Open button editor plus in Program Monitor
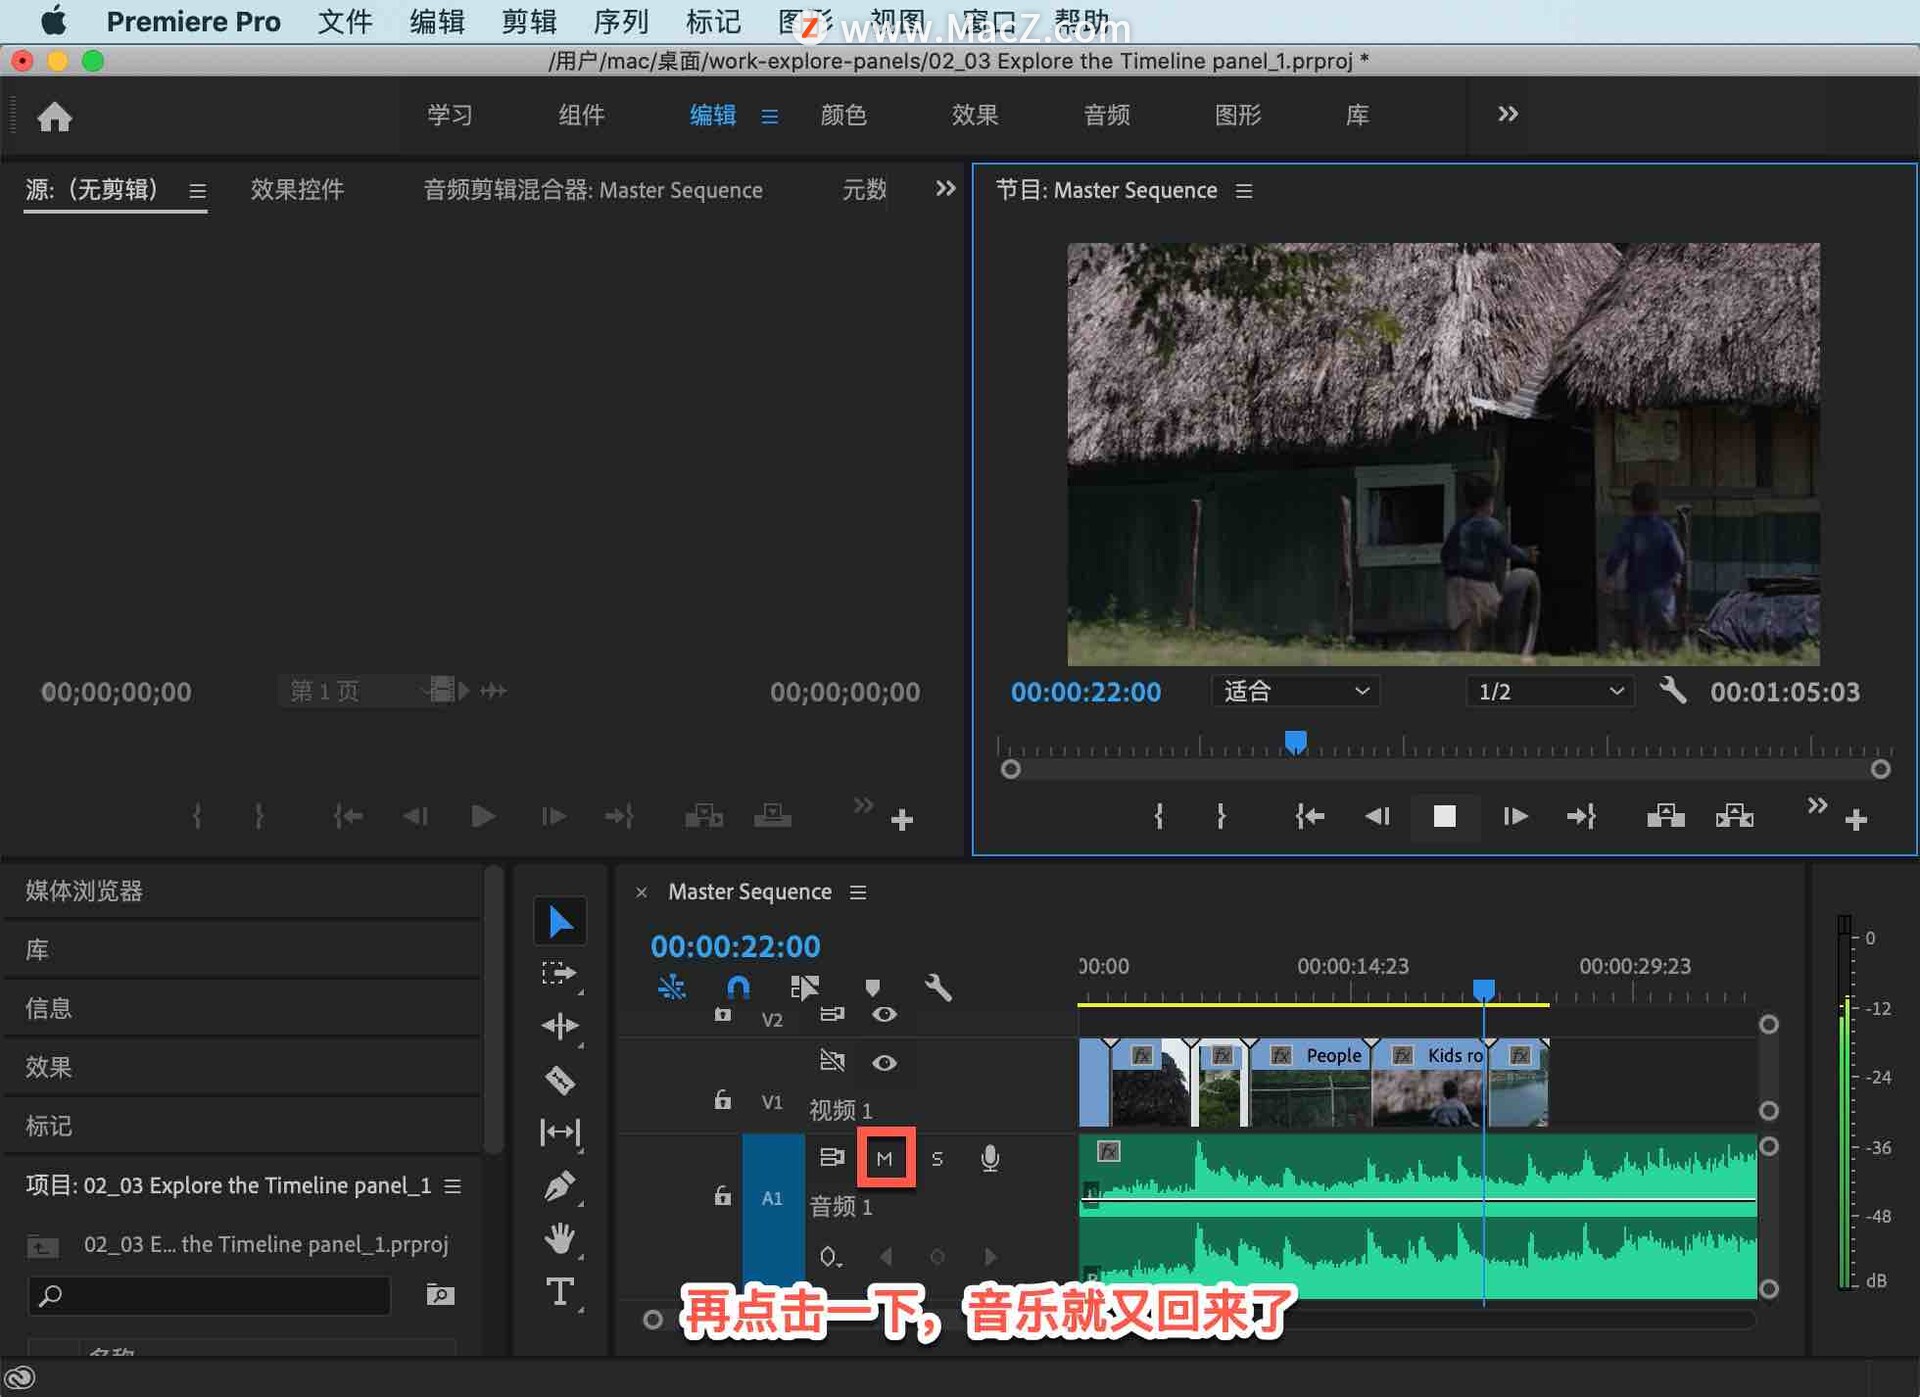The width and height of the screenshot is (1920, 1397). point(1856,820)
